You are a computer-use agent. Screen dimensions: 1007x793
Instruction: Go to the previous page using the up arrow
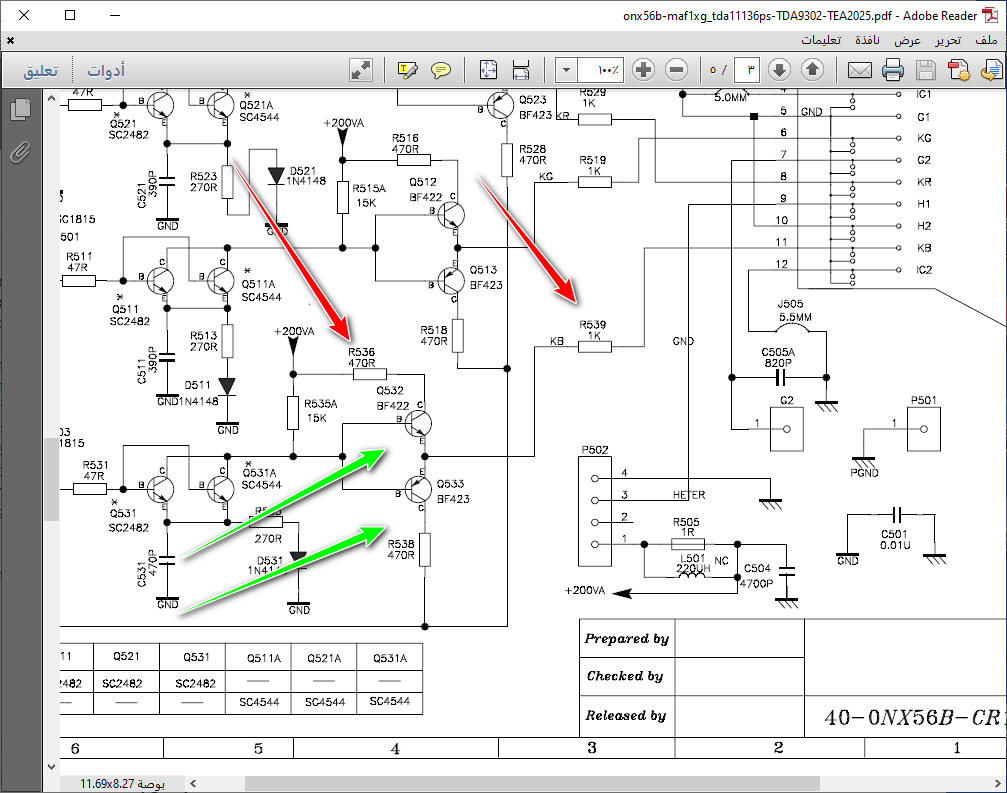pos(813,70)
